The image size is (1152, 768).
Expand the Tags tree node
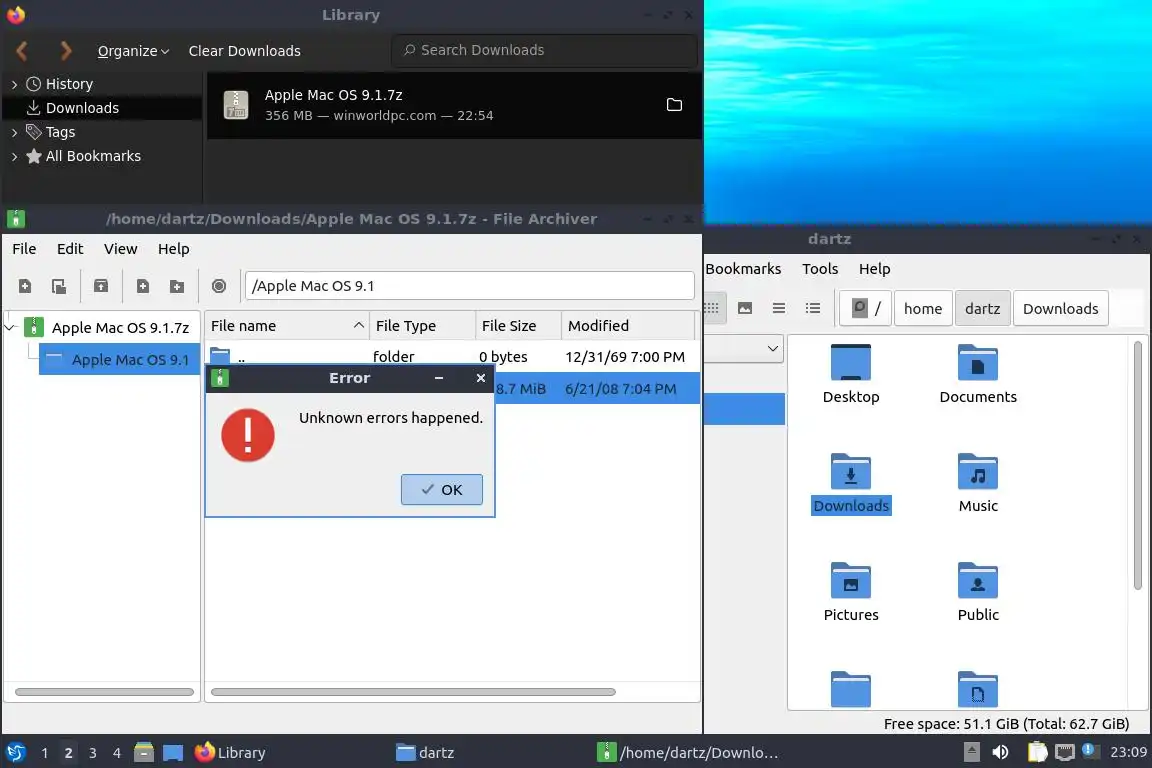tap(14, 132)
